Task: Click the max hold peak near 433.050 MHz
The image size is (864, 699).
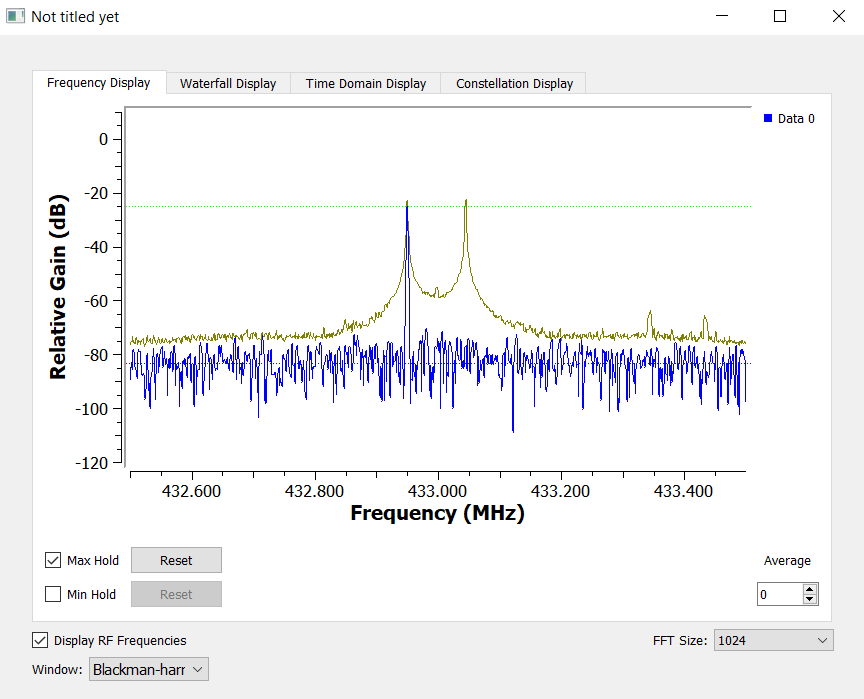Action: pyautogui.click(x=466, y=203)
